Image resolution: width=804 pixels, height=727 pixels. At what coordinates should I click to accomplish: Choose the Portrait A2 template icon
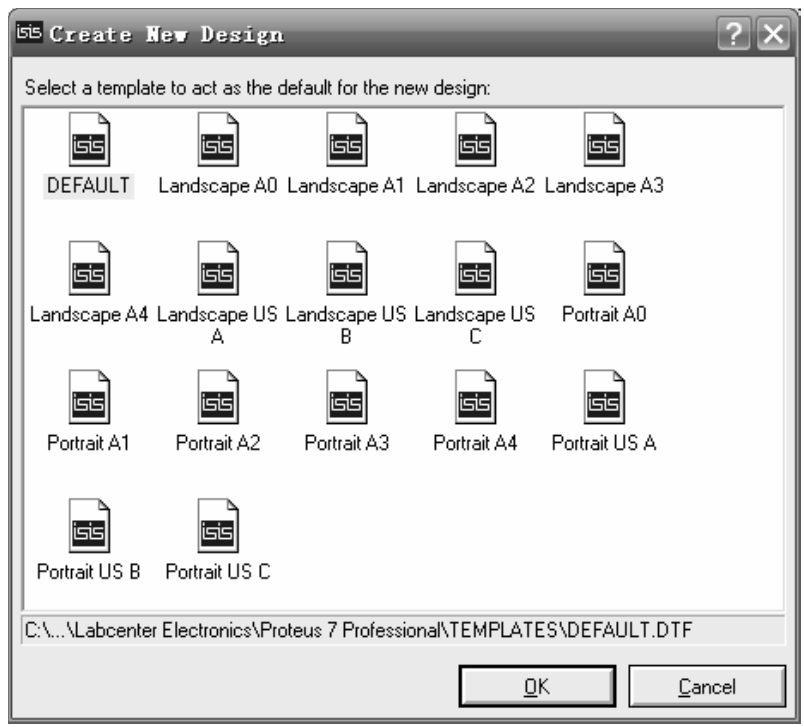coord(218,397)
